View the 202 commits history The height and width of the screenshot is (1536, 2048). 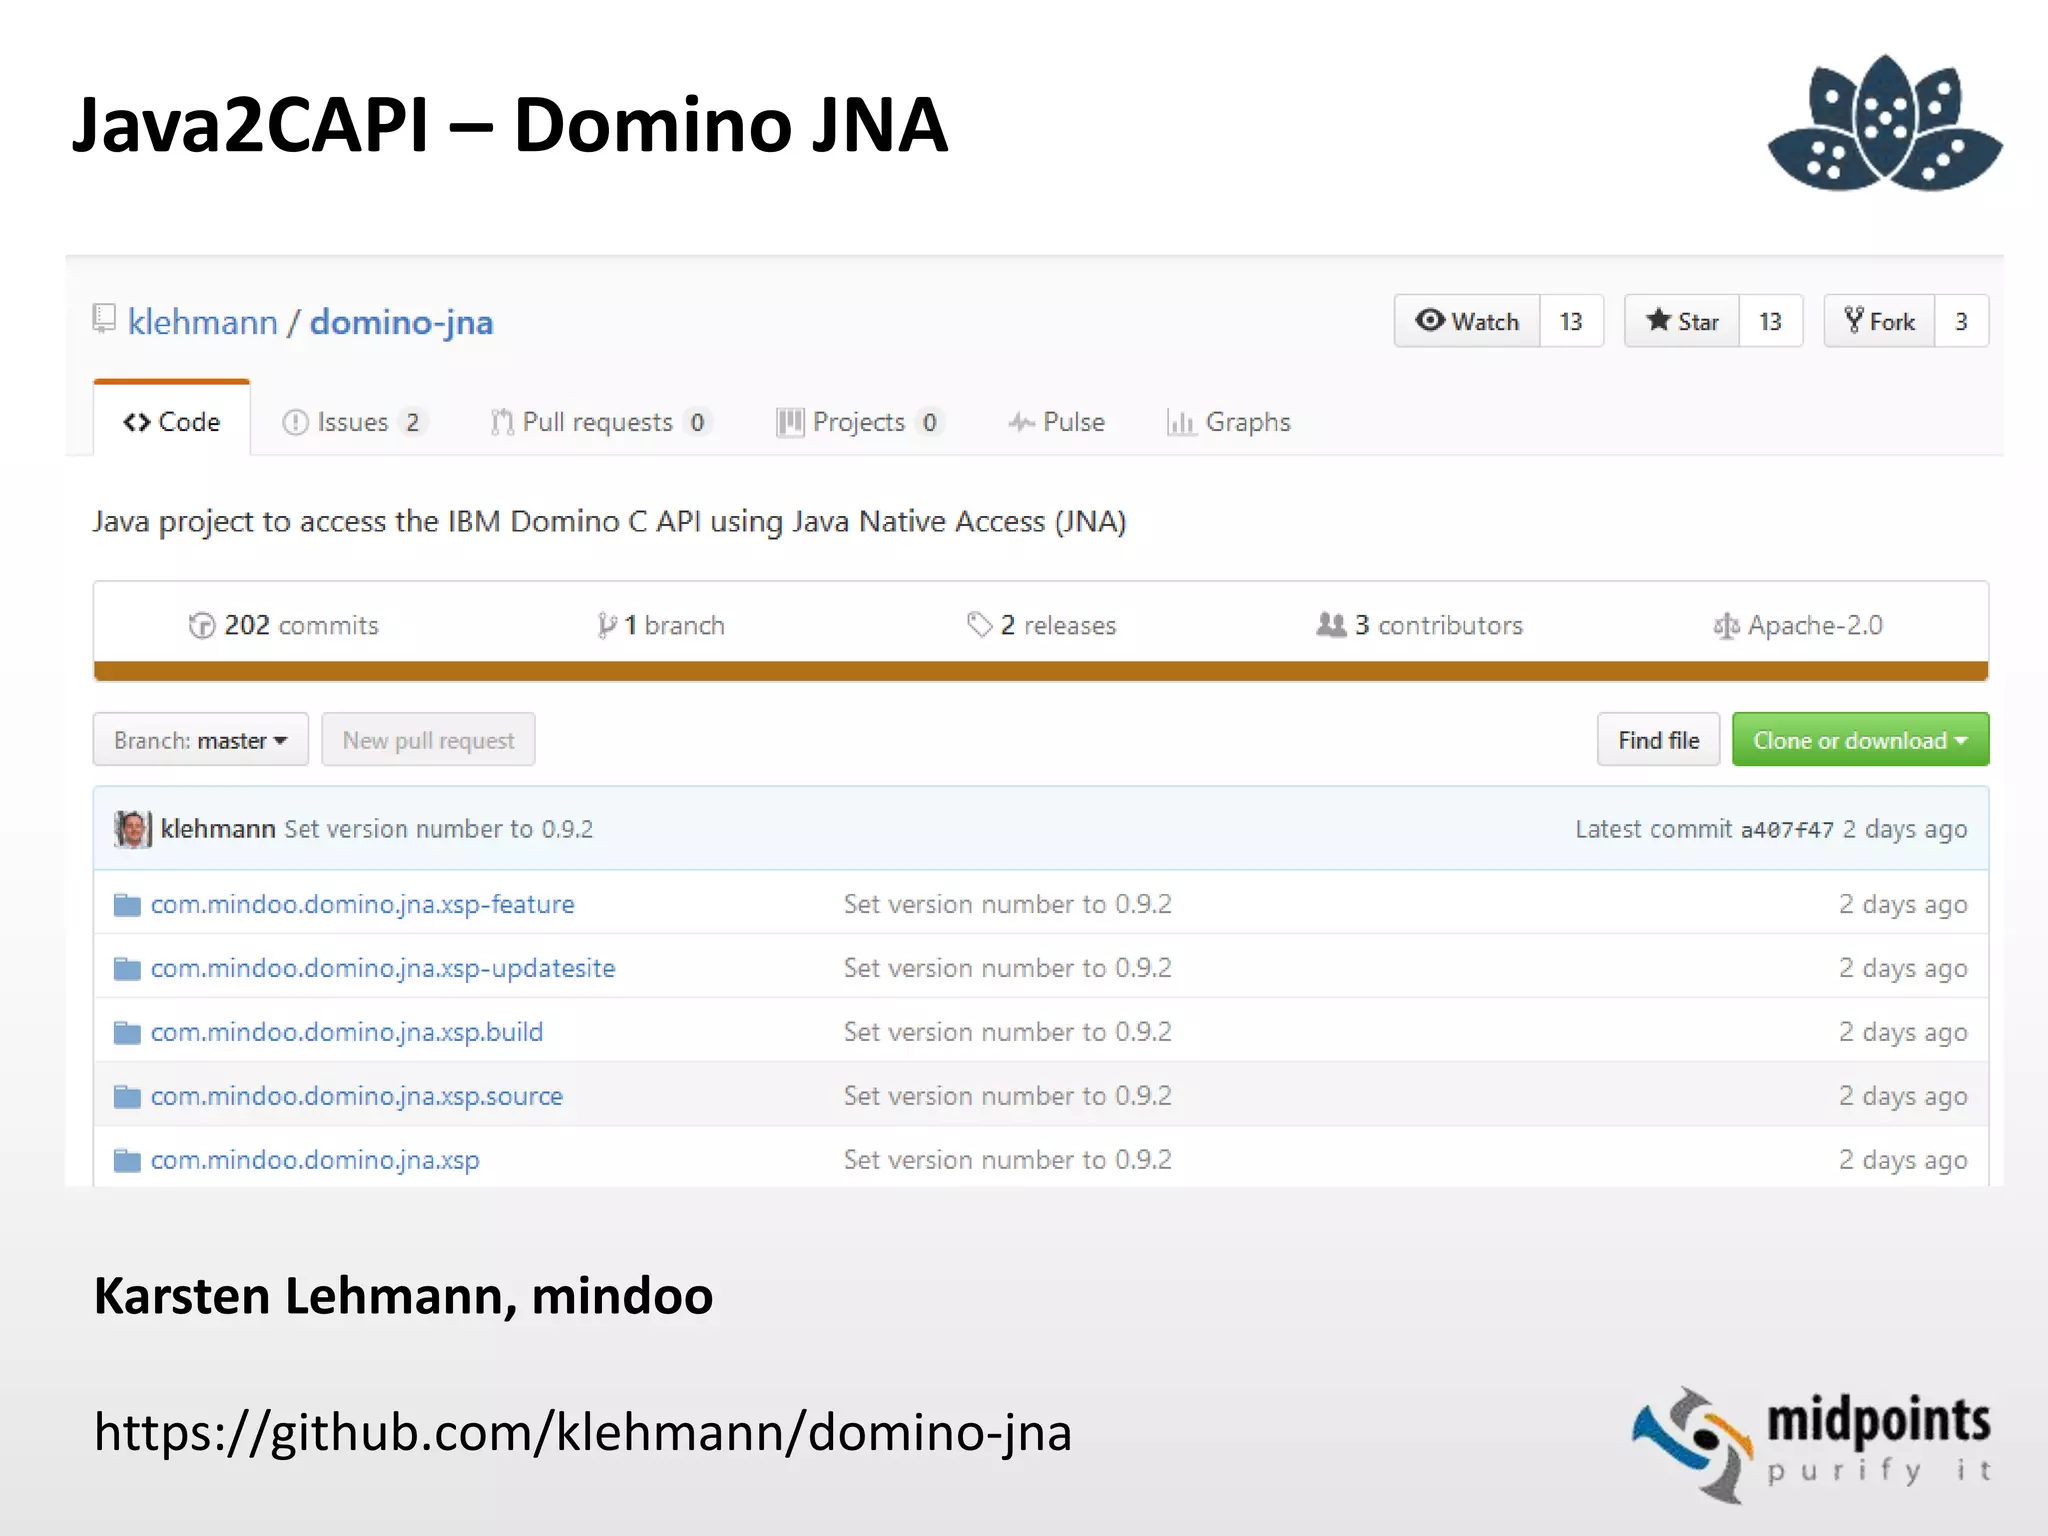click(284, 625)
